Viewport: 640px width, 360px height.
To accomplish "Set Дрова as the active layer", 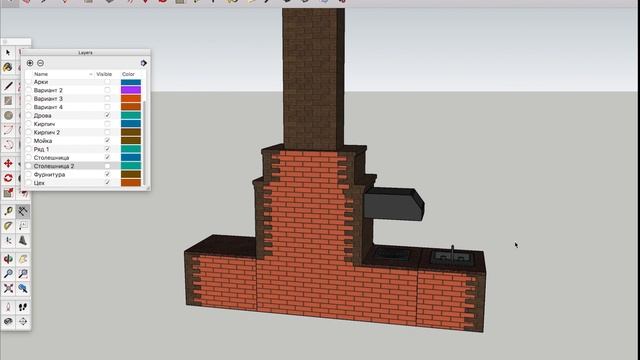I will pyautogui.click(x=29, y=116).
